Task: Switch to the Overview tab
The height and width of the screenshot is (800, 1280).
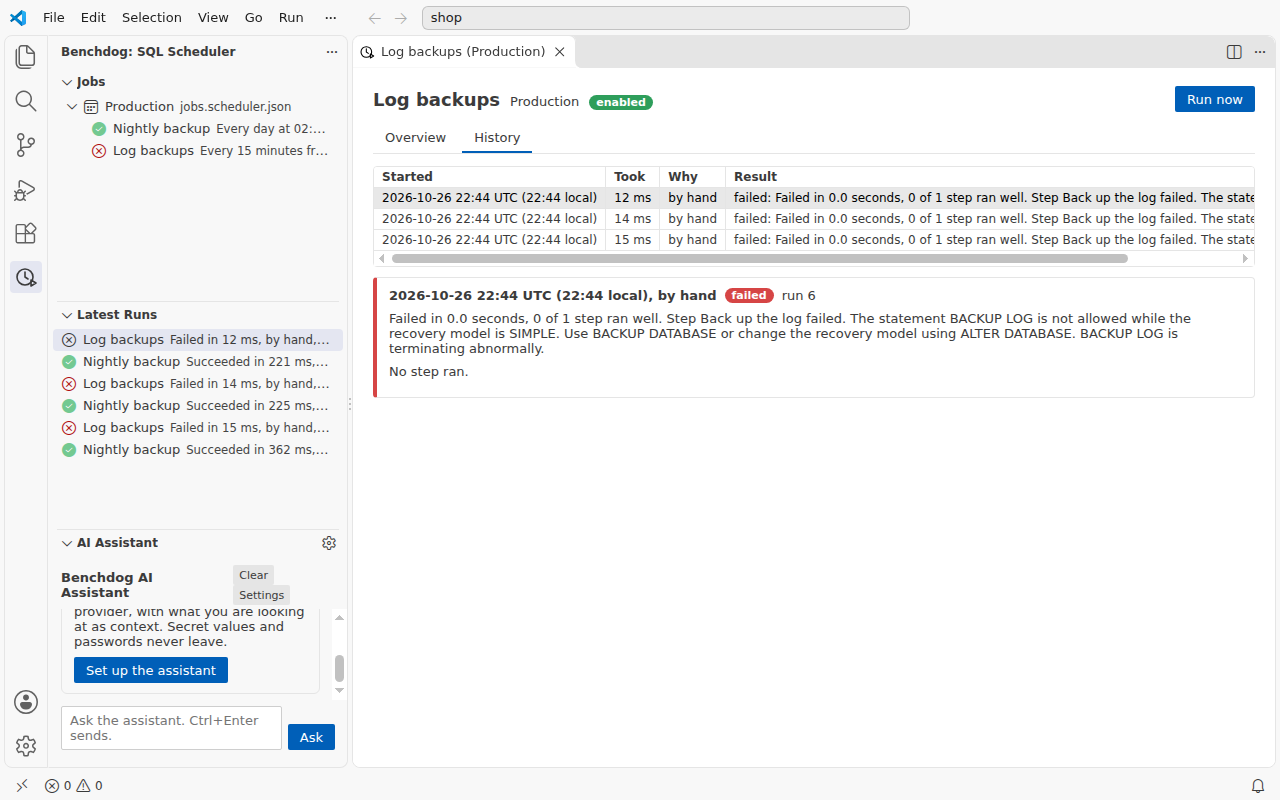Action: coord(415,138)
